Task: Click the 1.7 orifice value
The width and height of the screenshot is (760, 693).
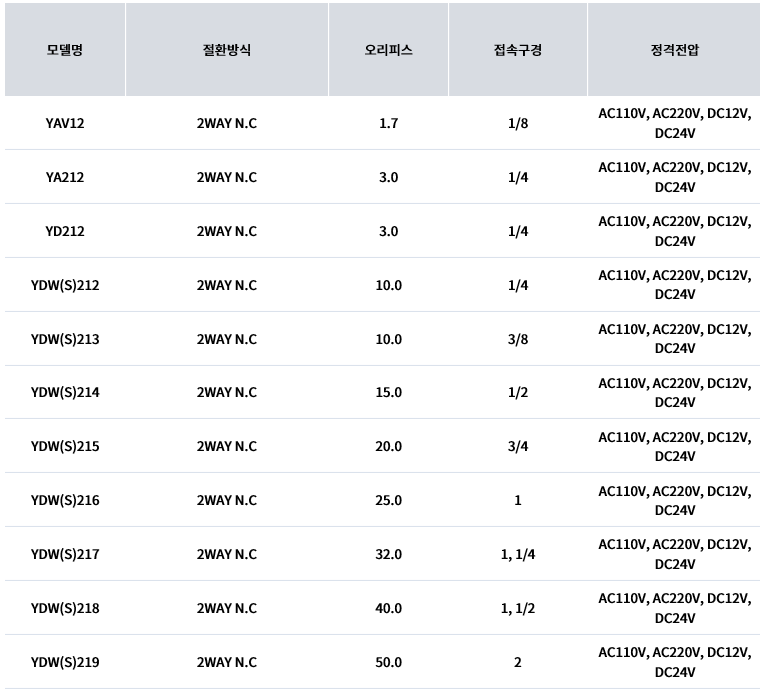Action: point(388,123)
